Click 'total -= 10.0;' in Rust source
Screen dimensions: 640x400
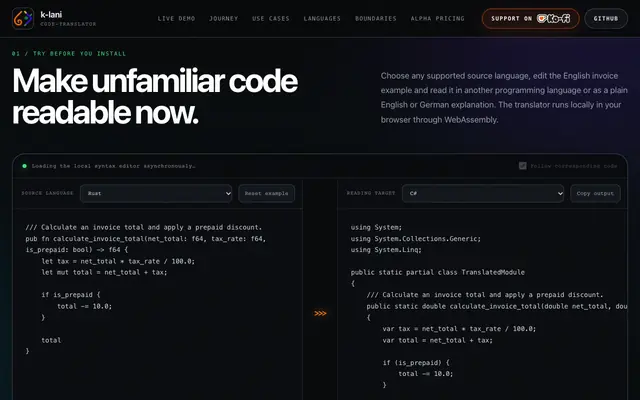tap(84, 306)
